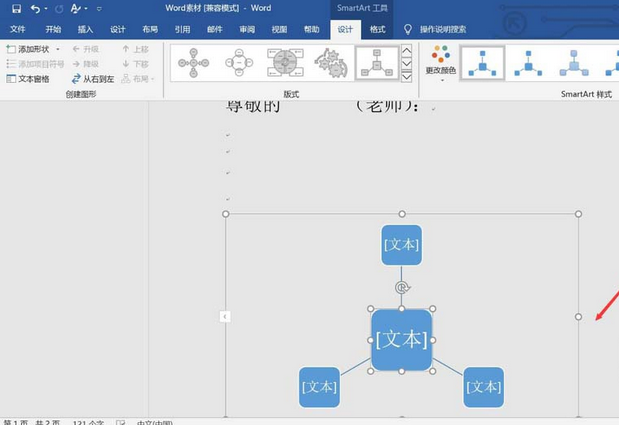Open the 审阅 tab
This screenshot has width=619, height=425.
[x=247, y=29]
